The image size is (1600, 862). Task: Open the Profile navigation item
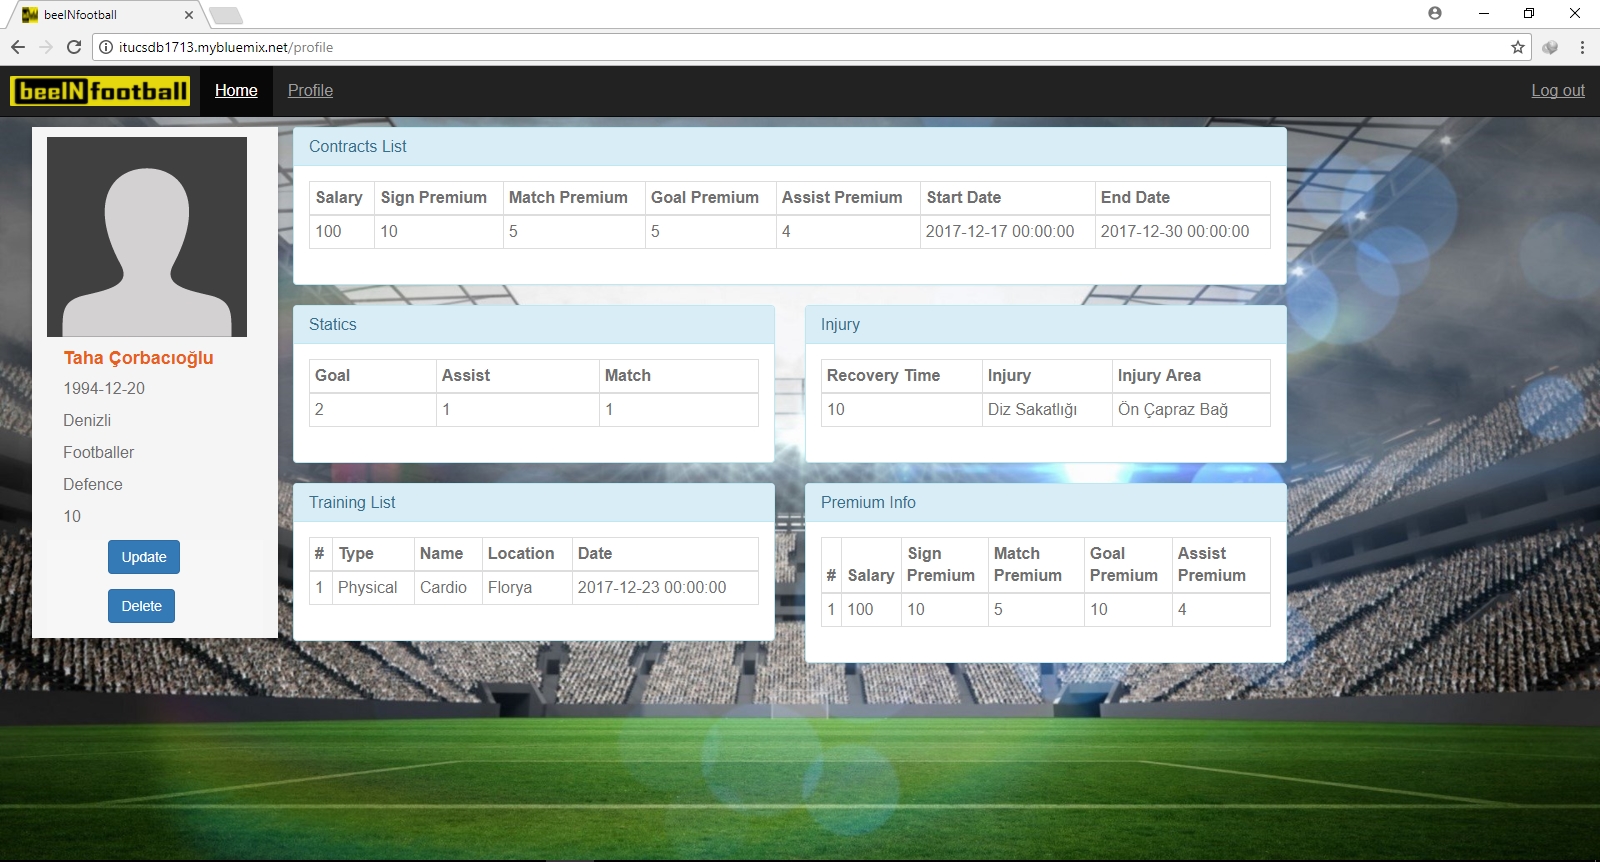310,91
